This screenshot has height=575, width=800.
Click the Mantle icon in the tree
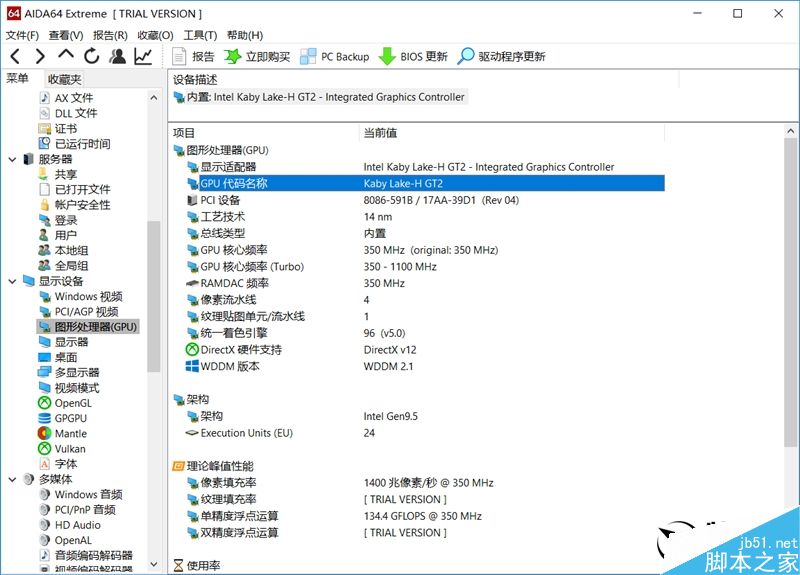(45, 434)
